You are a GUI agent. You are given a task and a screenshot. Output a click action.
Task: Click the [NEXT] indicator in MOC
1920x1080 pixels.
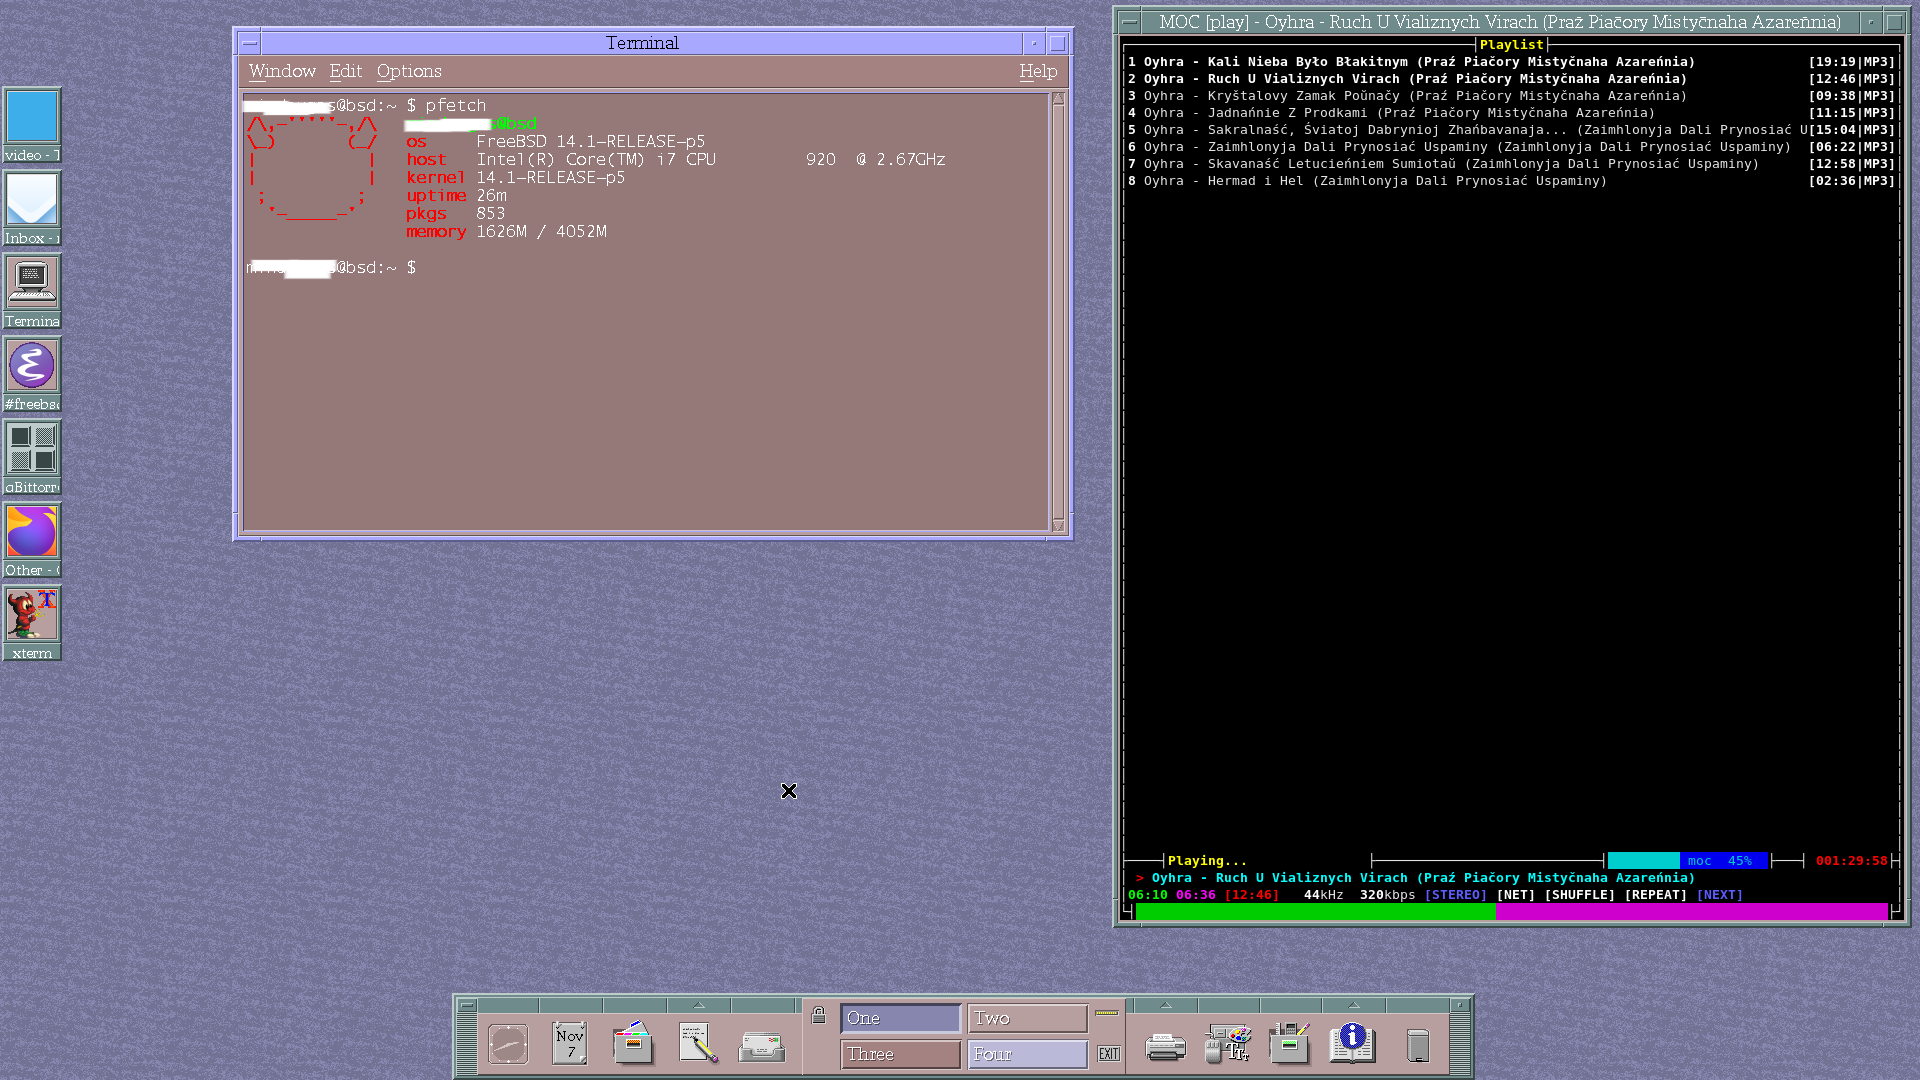(1719, 895)
